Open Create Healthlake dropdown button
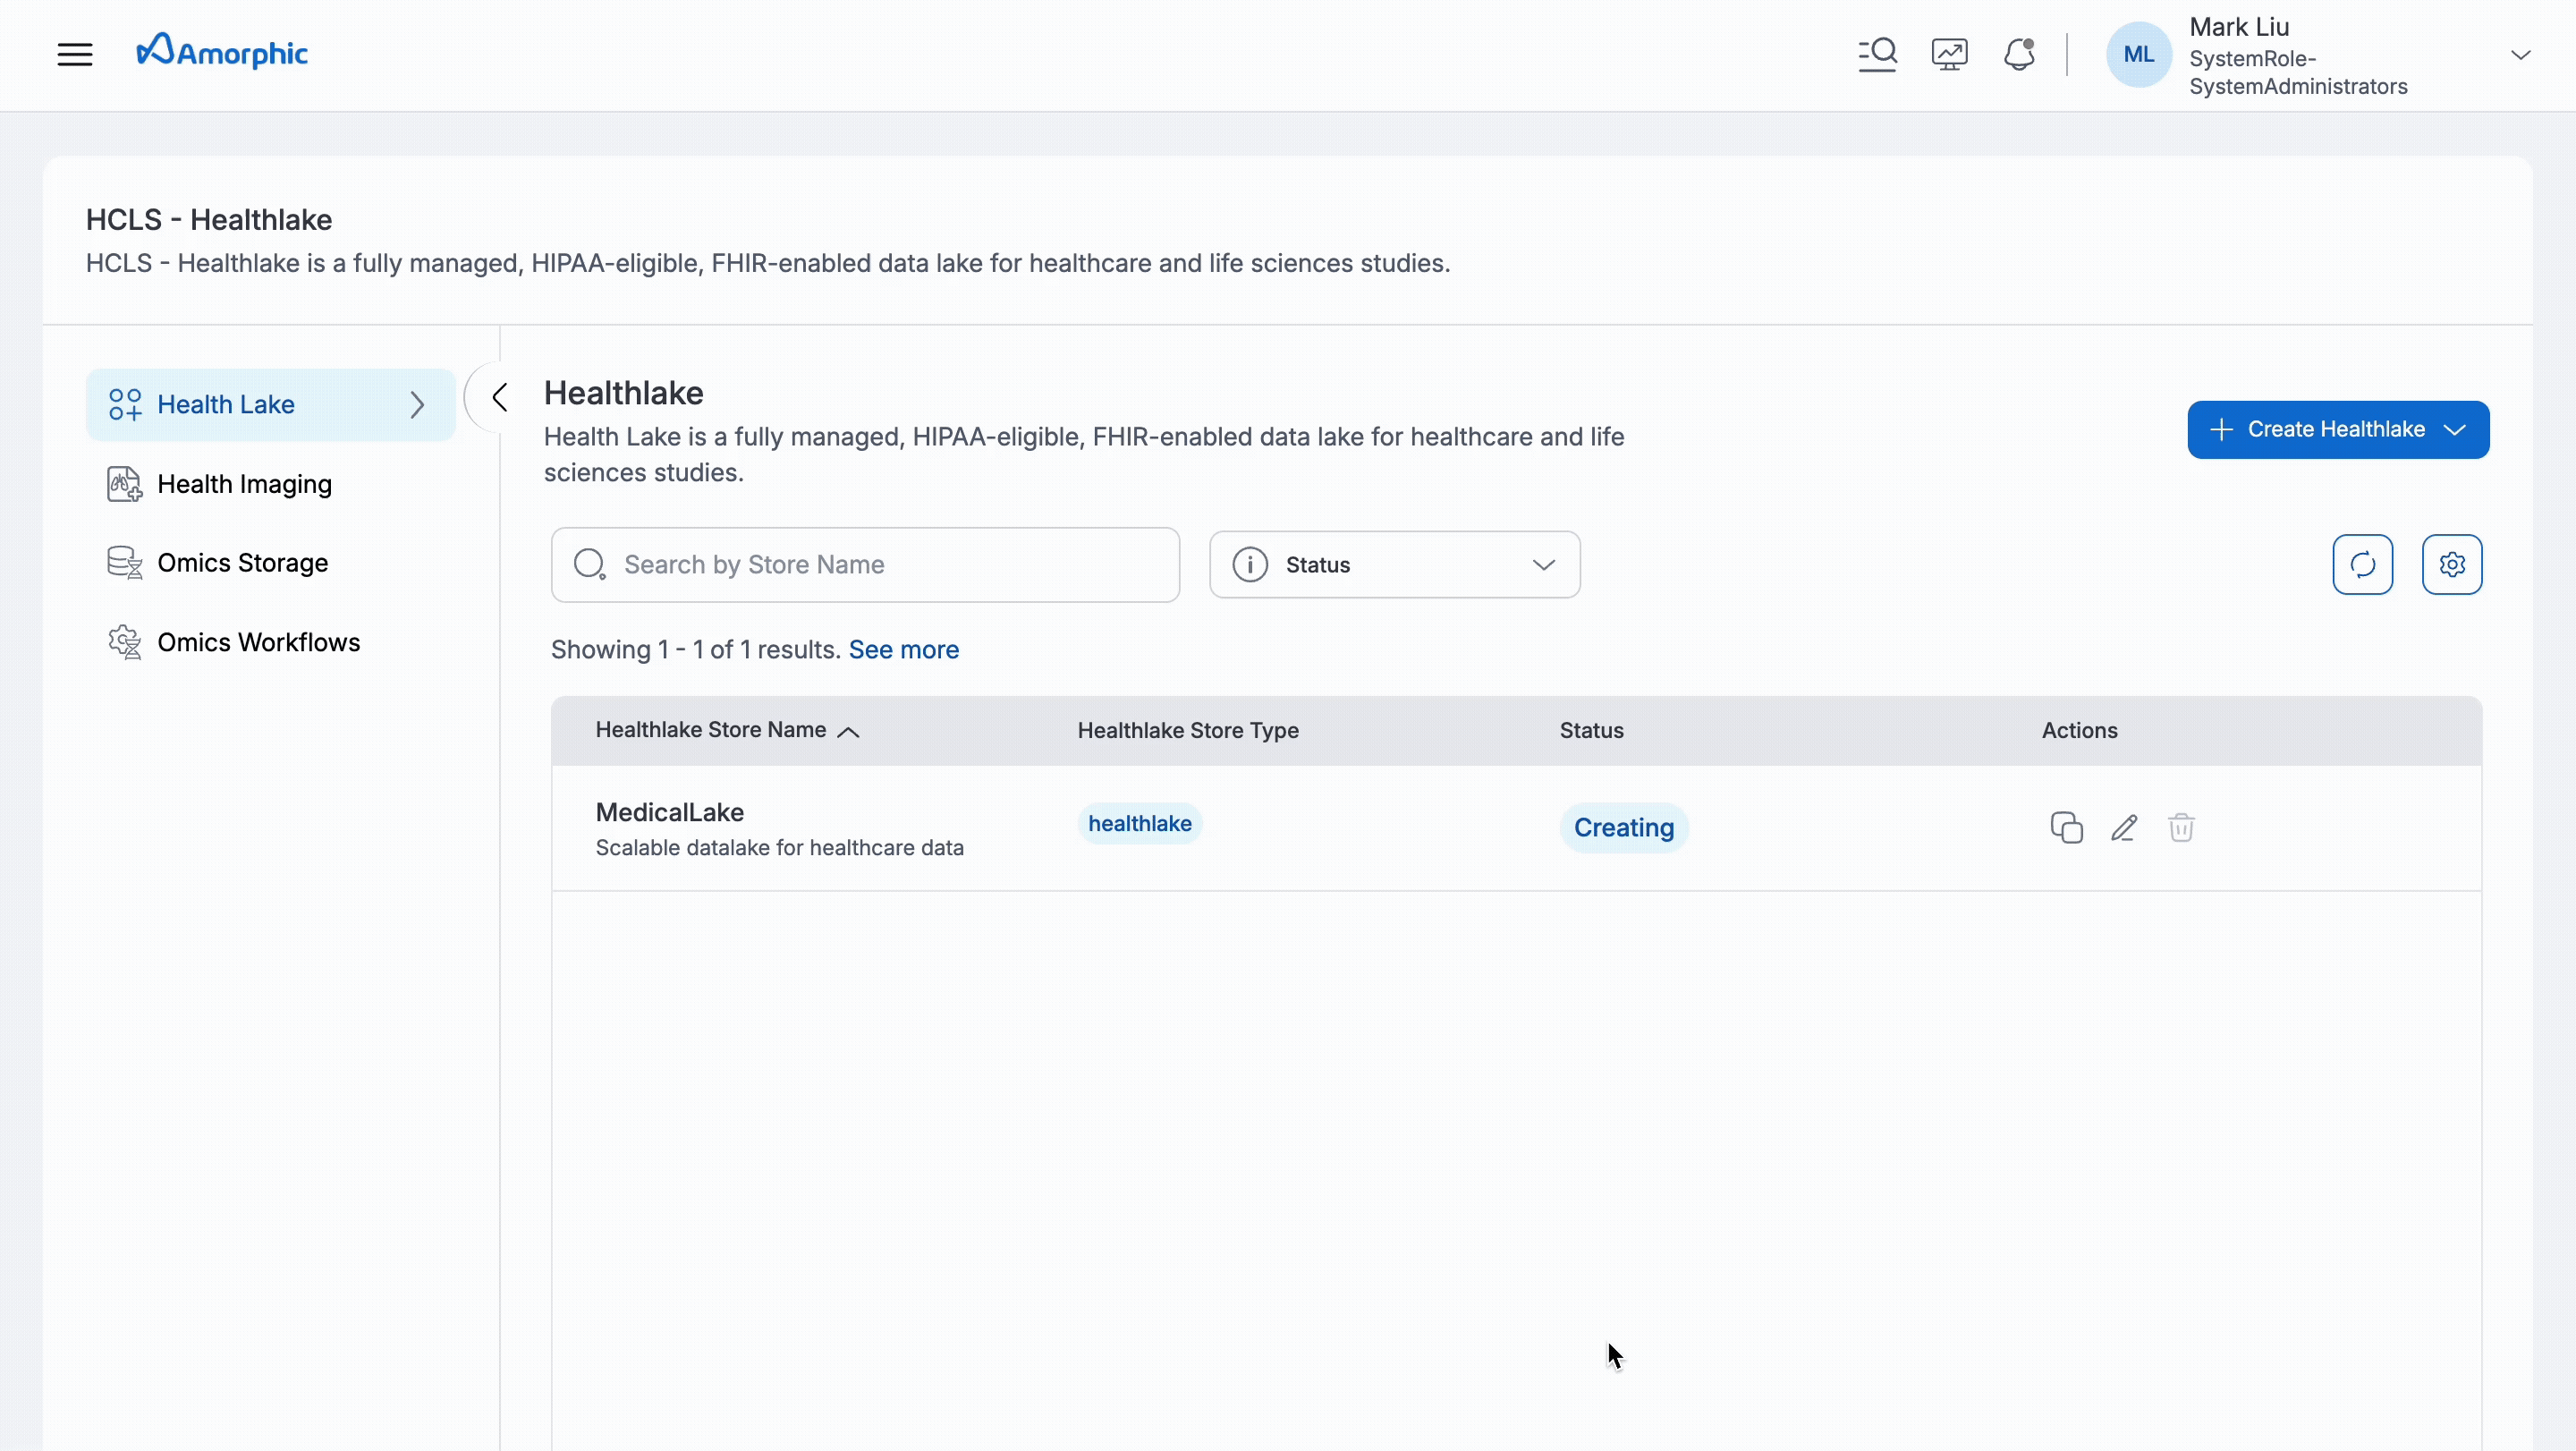Image resolution: width=2576 pixels, height=1451 pixels. tap(2337, 430)
